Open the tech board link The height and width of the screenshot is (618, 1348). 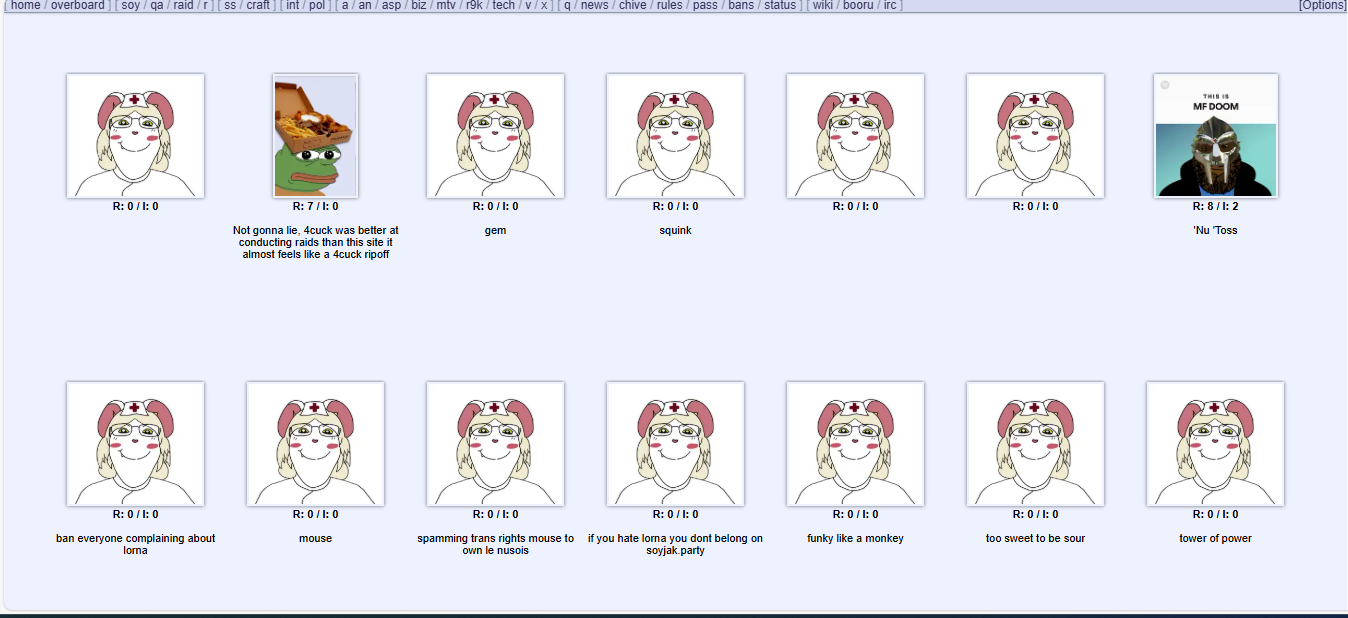tap(504, 5)
